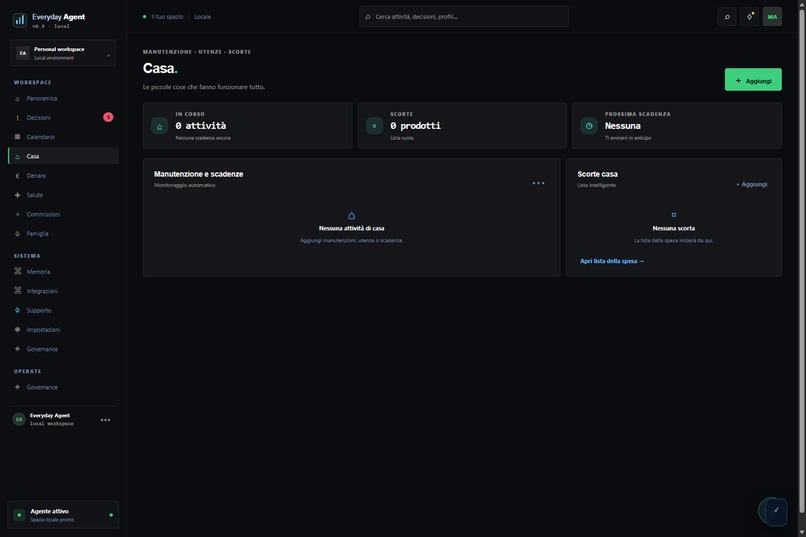Open Denaro in the sidebar
The height and width of the screenshot is (537, 806).
pos(63,176)
